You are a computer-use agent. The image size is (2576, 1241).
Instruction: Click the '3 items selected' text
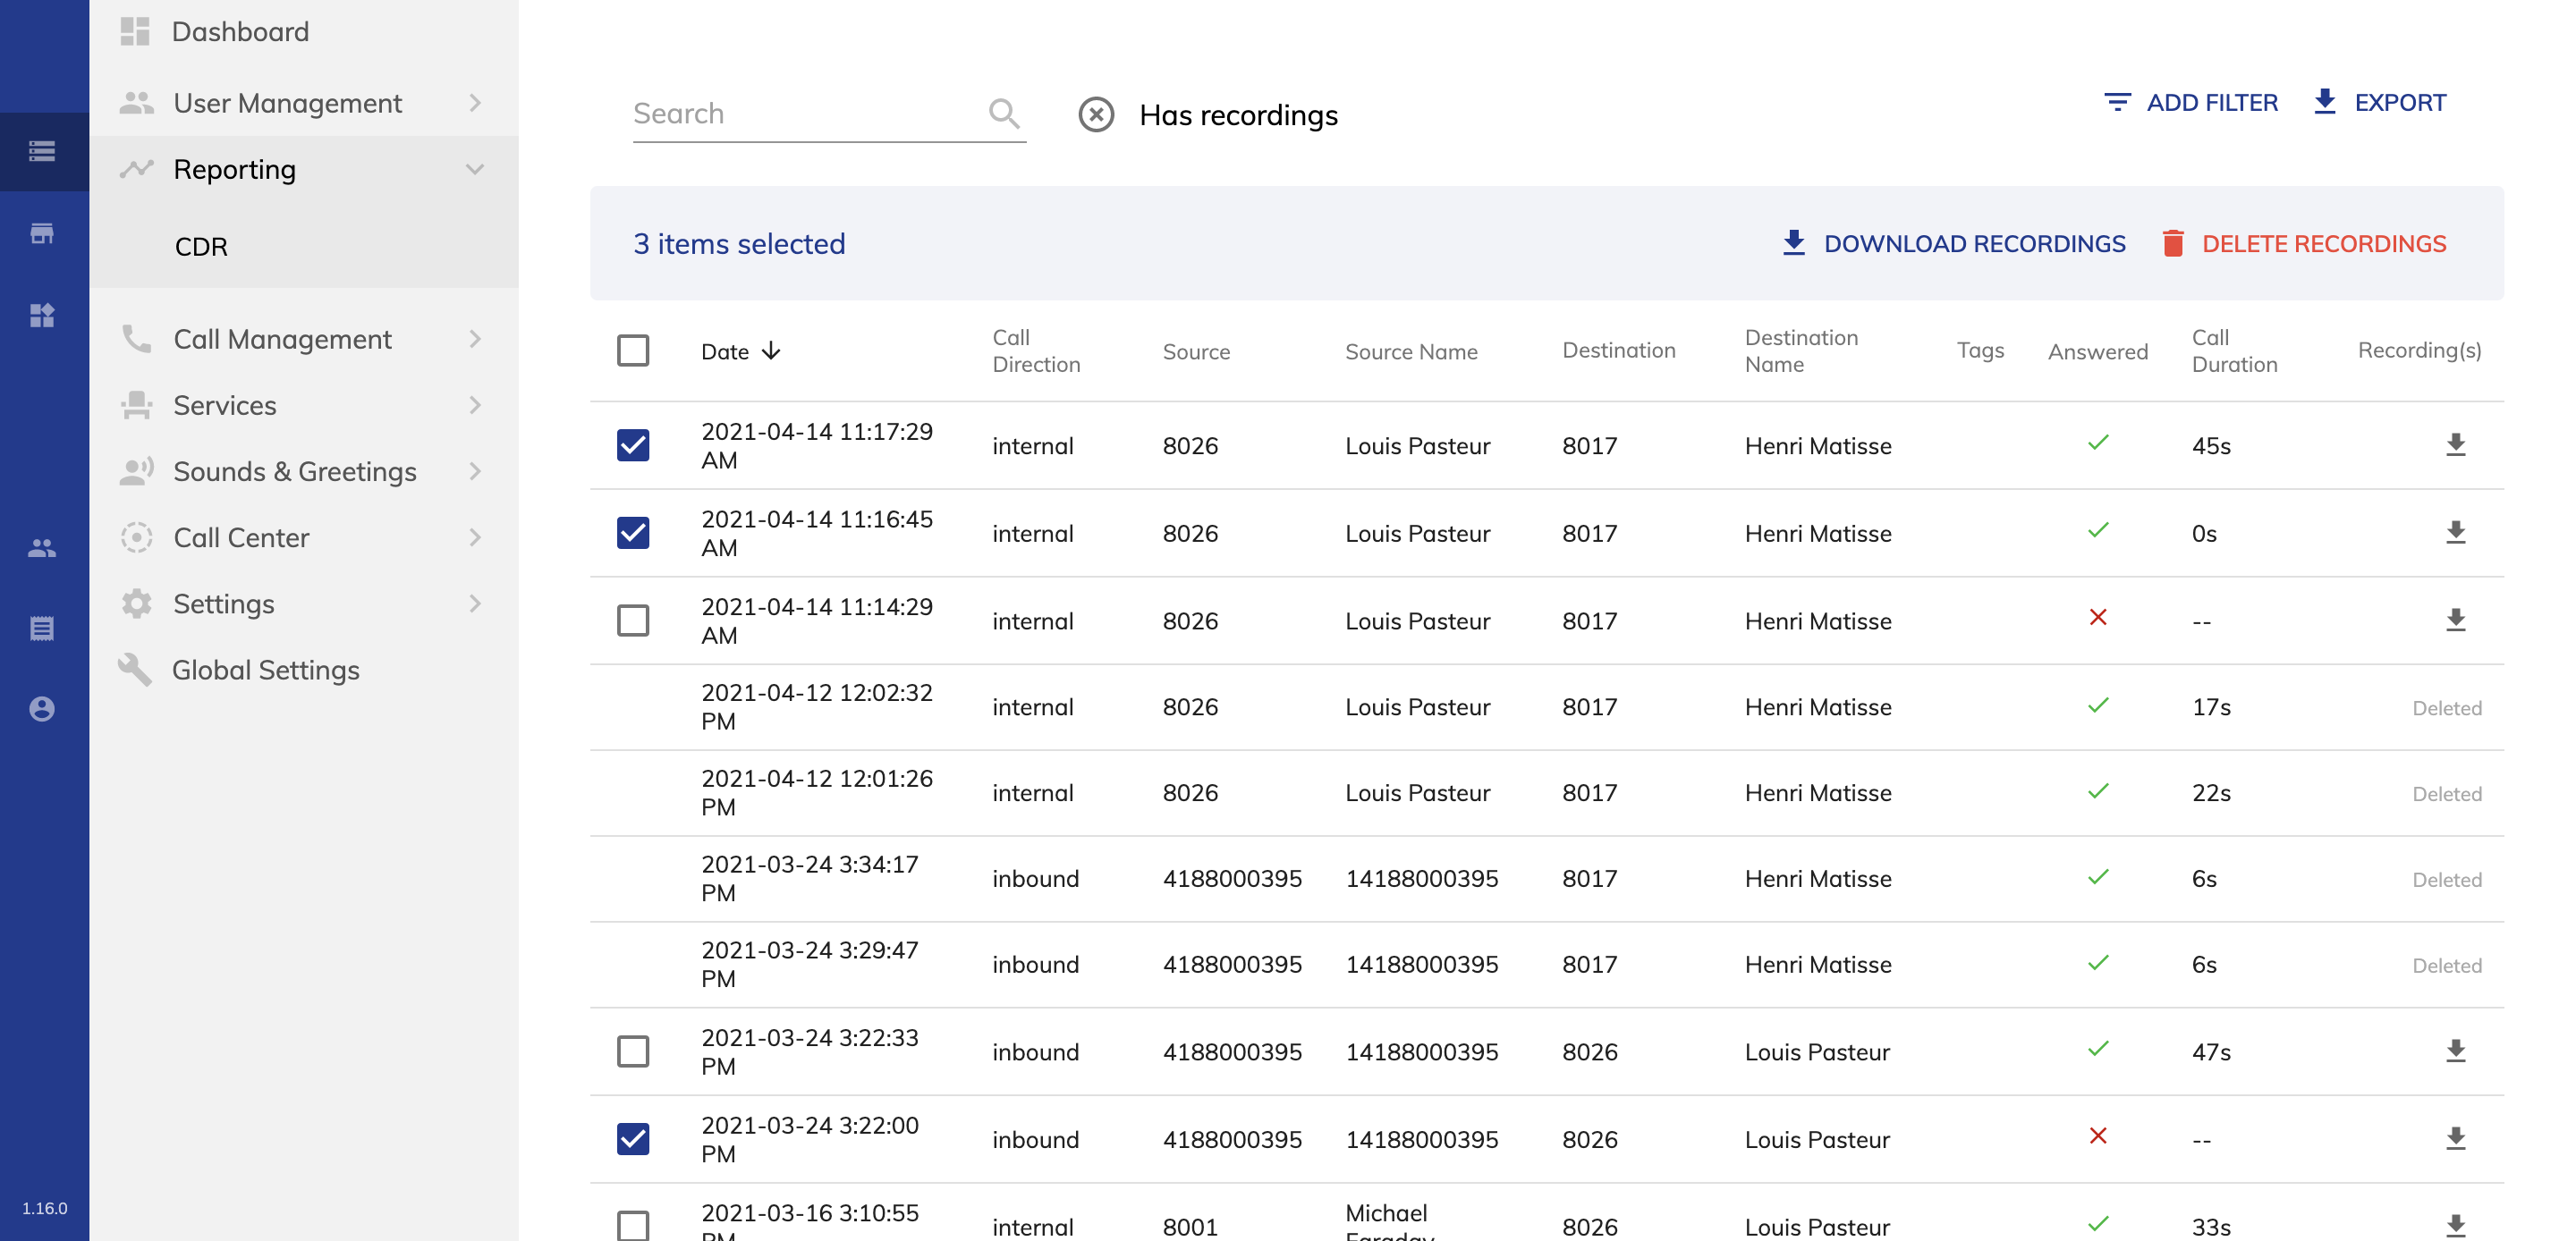739,243
